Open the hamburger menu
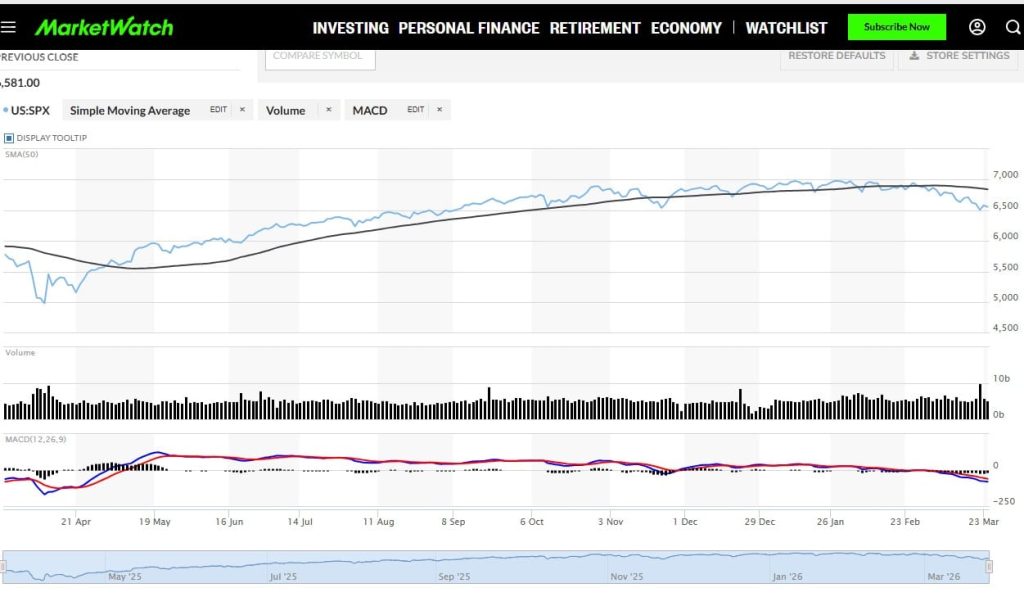This screenshot has height=597, width=1024. point(10,28)
